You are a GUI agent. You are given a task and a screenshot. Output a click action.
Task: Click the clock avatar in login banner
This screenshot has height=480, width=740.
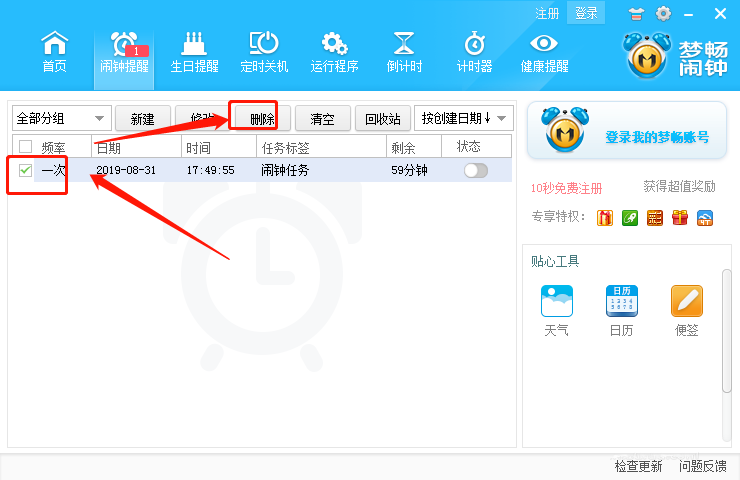[565, 130]
